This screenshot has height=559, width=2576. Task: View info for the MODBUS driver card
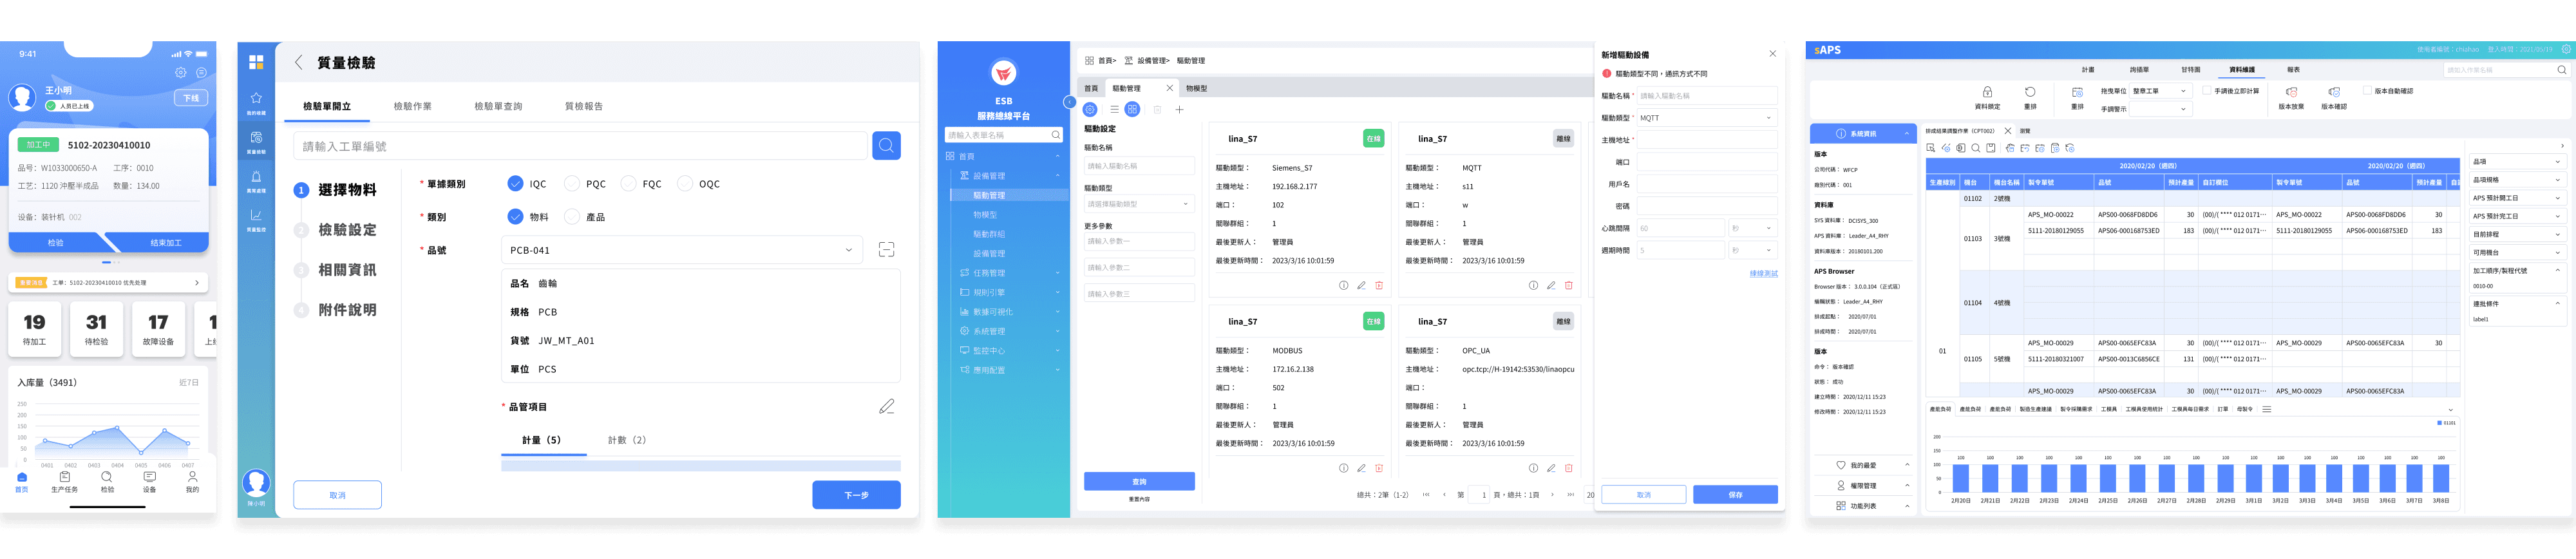click(1343, 468)
